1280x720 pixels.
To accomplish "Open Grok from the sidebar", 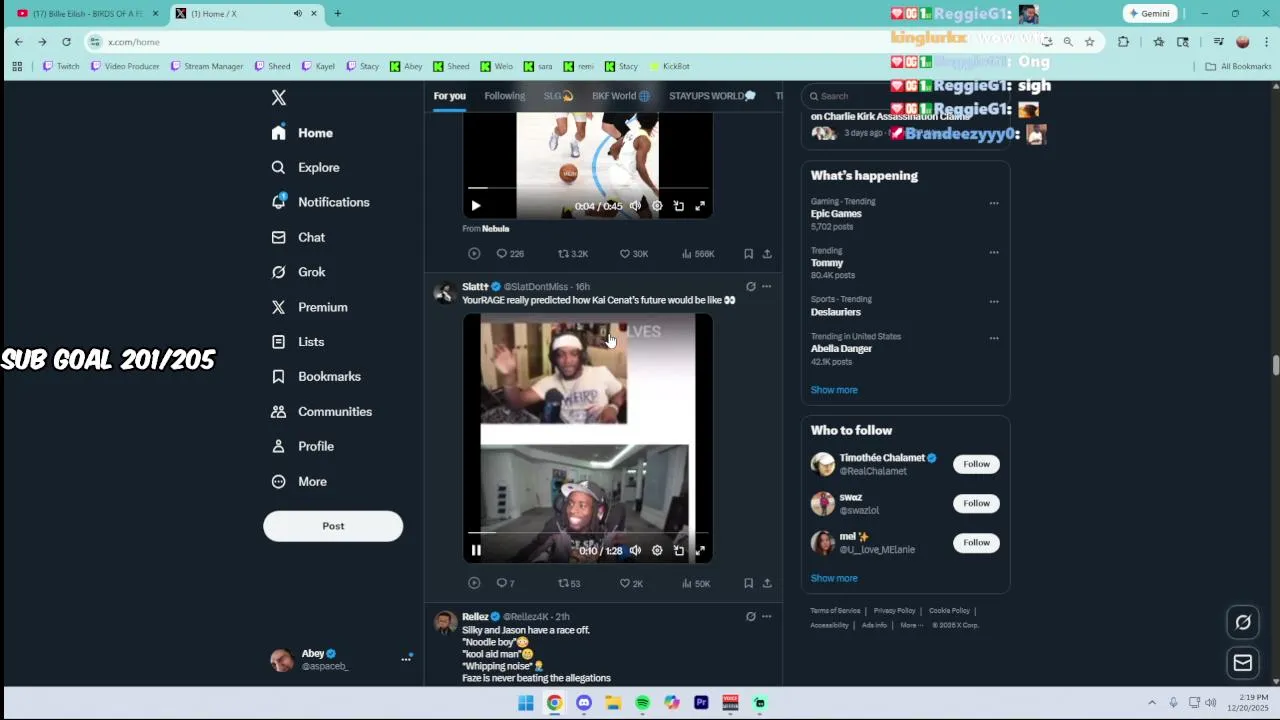I will [298, 272].
